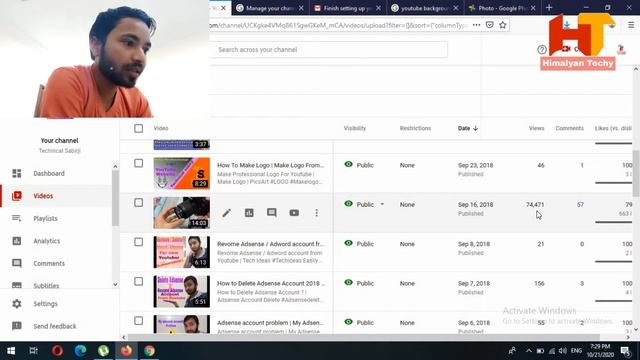Open the volume control in system tray

[563, 351]
